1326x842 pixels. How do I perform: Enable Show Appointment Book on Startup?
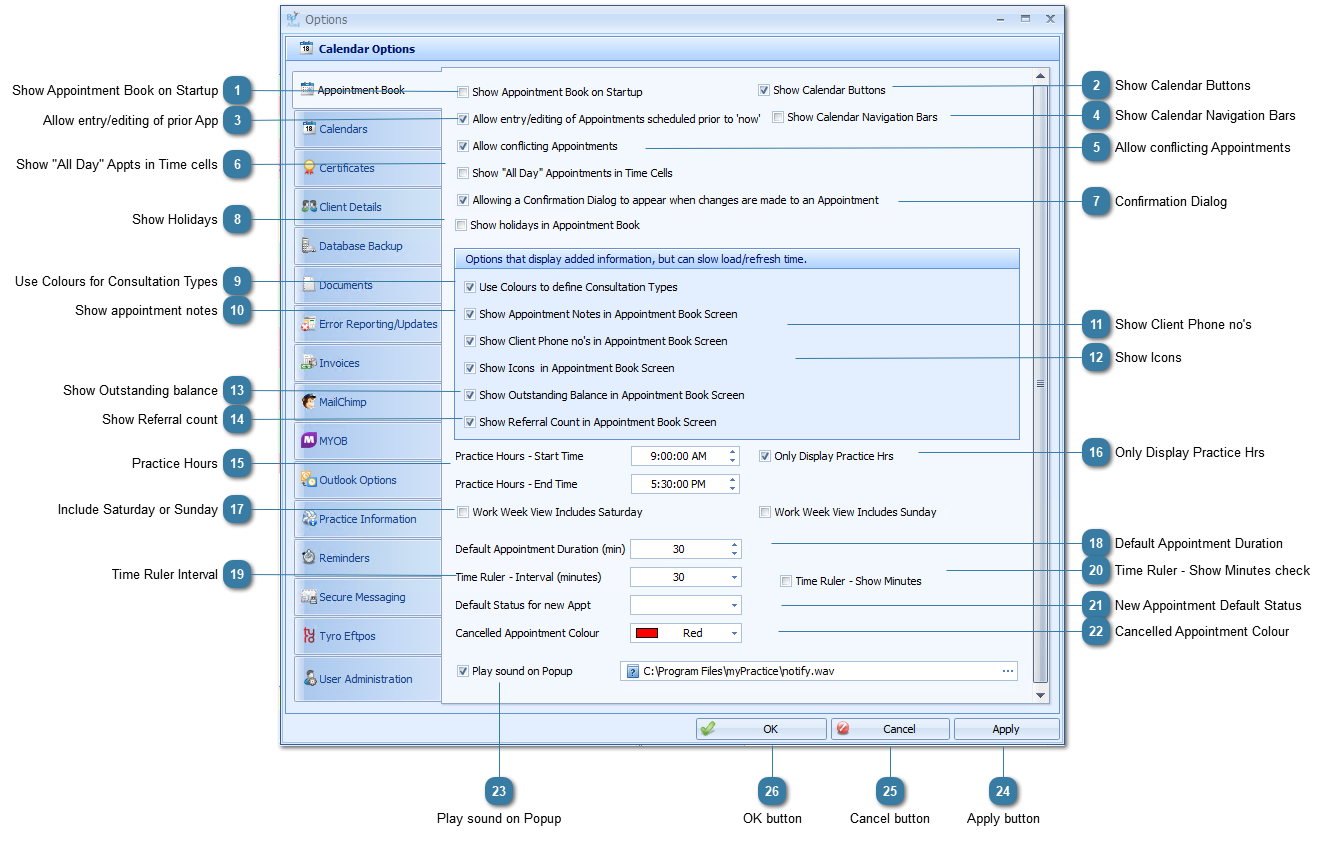click(x=463, y=92)
